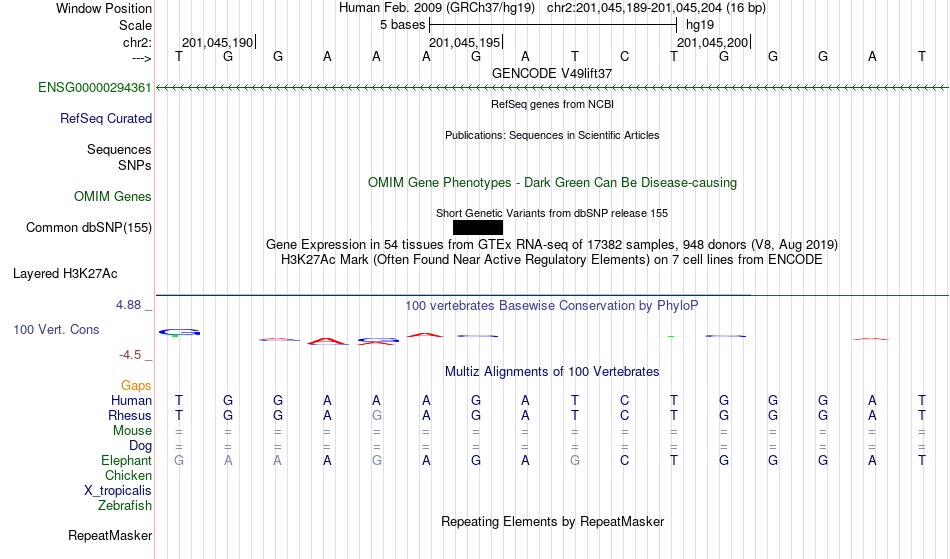Viewport: 950px width, 559px height.
Task: Click the Common dbSNP(155) track label
Action: [89, 228]
